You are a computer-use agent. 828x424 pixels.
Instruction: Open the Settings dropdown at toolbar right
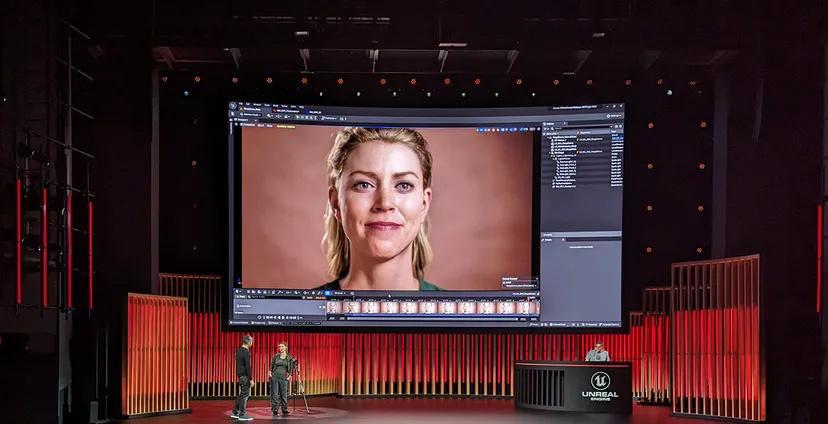614,116
